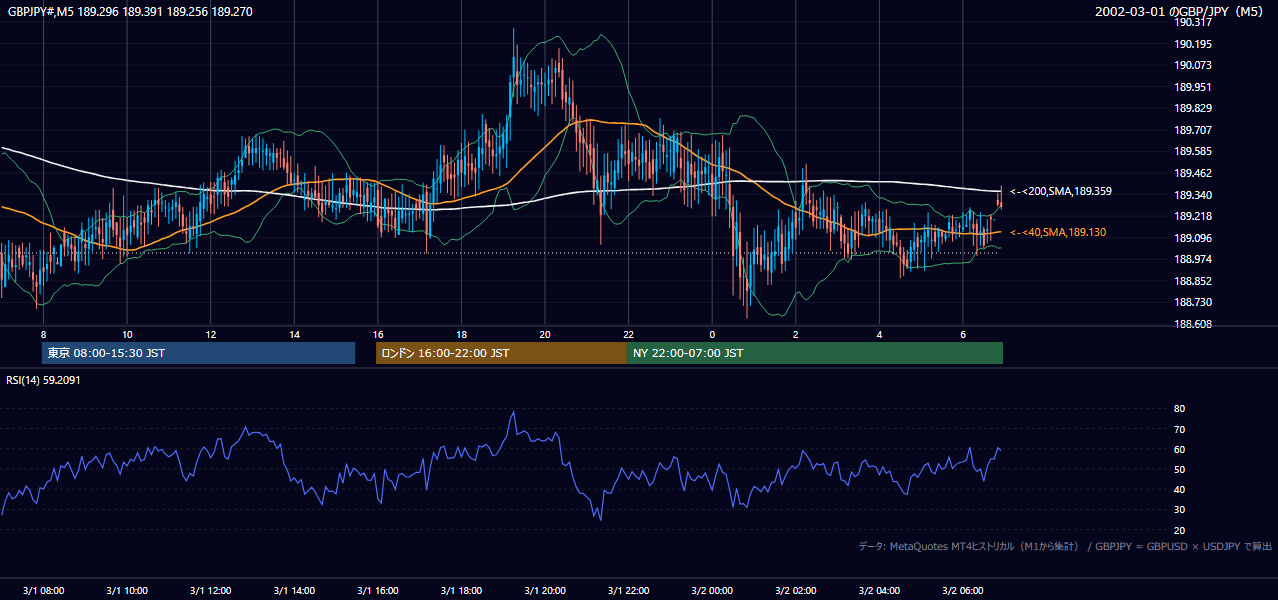Click the 3/2 04:00 bottom timeline label
1278x600 pixels.
pos(879,590)
